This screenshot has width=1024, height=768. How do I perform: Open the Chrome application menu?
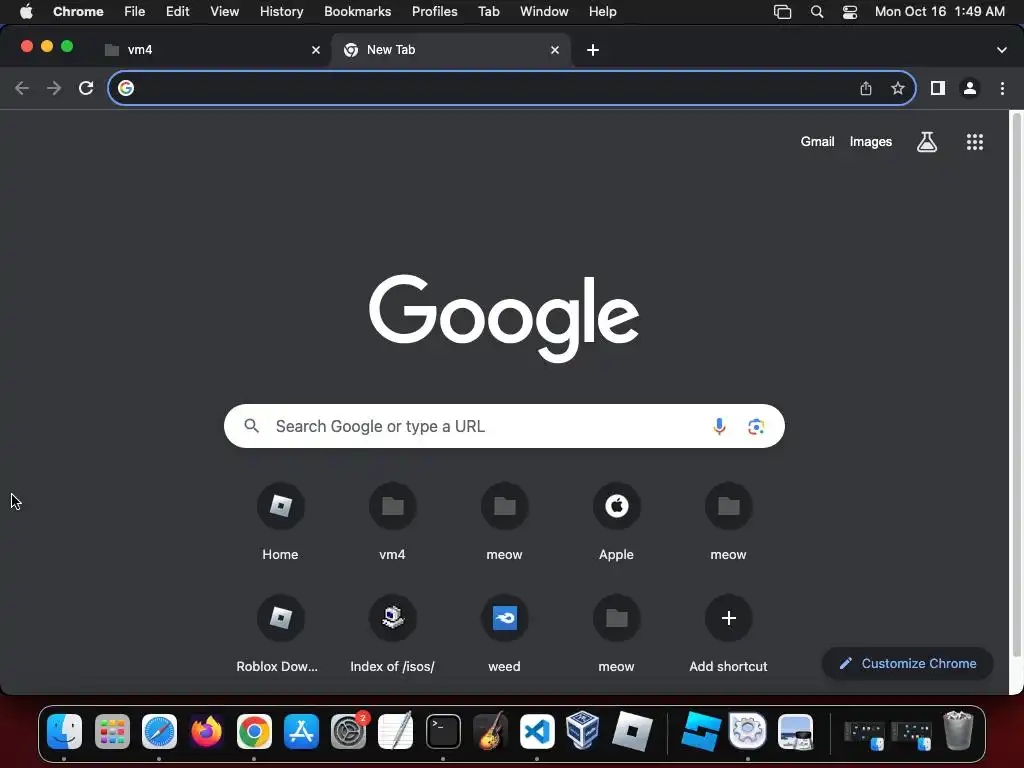pyautogui.click(x=78, y=12)
